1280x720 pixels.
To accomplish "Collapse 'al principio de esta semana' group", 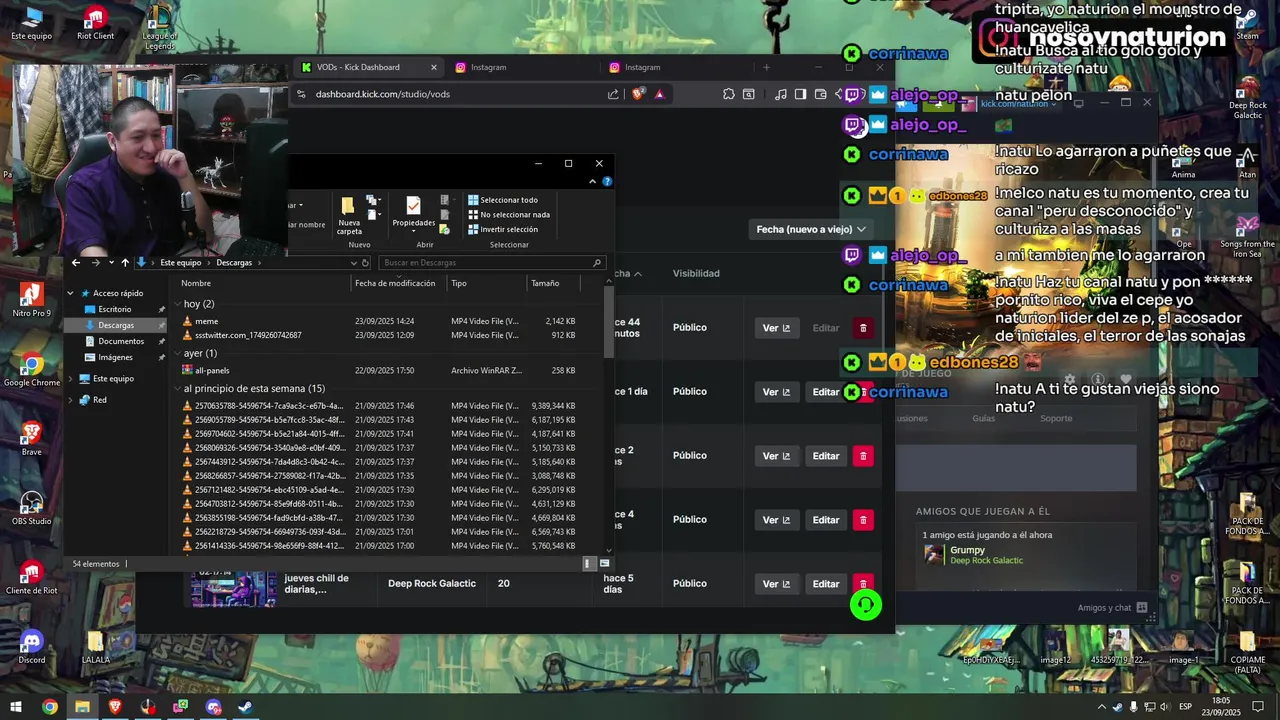I will tap(177, 389).
